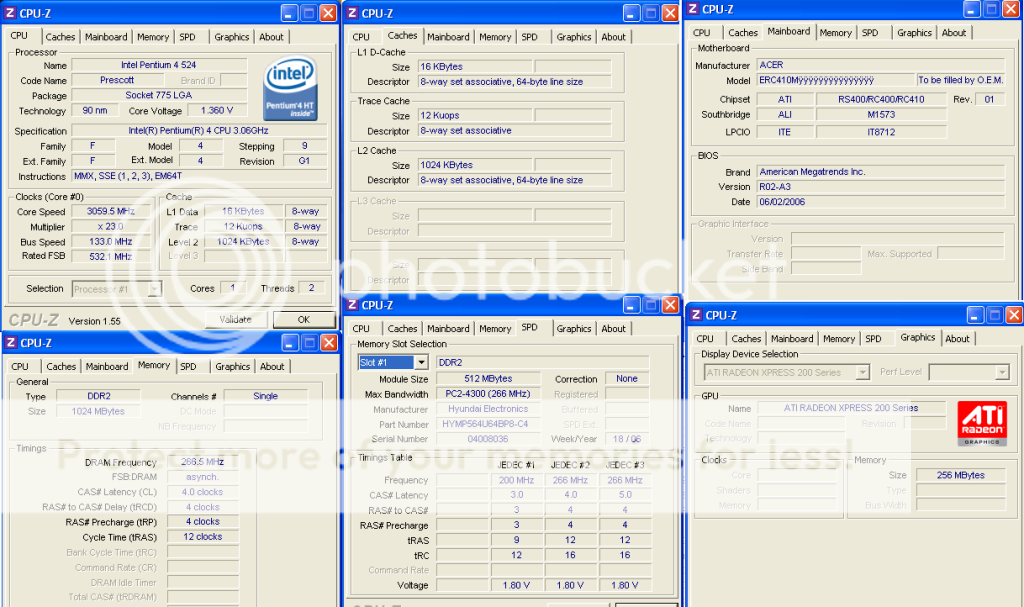
Task: Click the CPU-Z title icon in Mainboard window
Action: coord(693,9)
